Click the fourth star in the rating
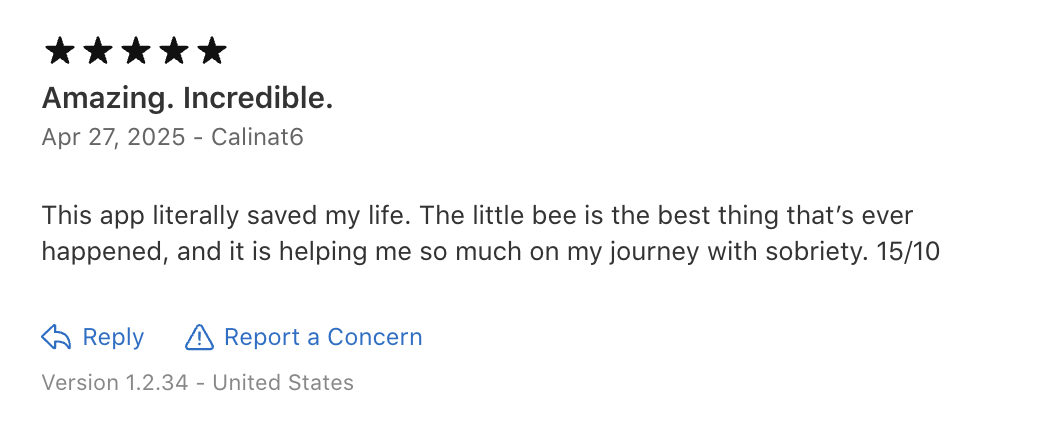 tap(174, 51)
